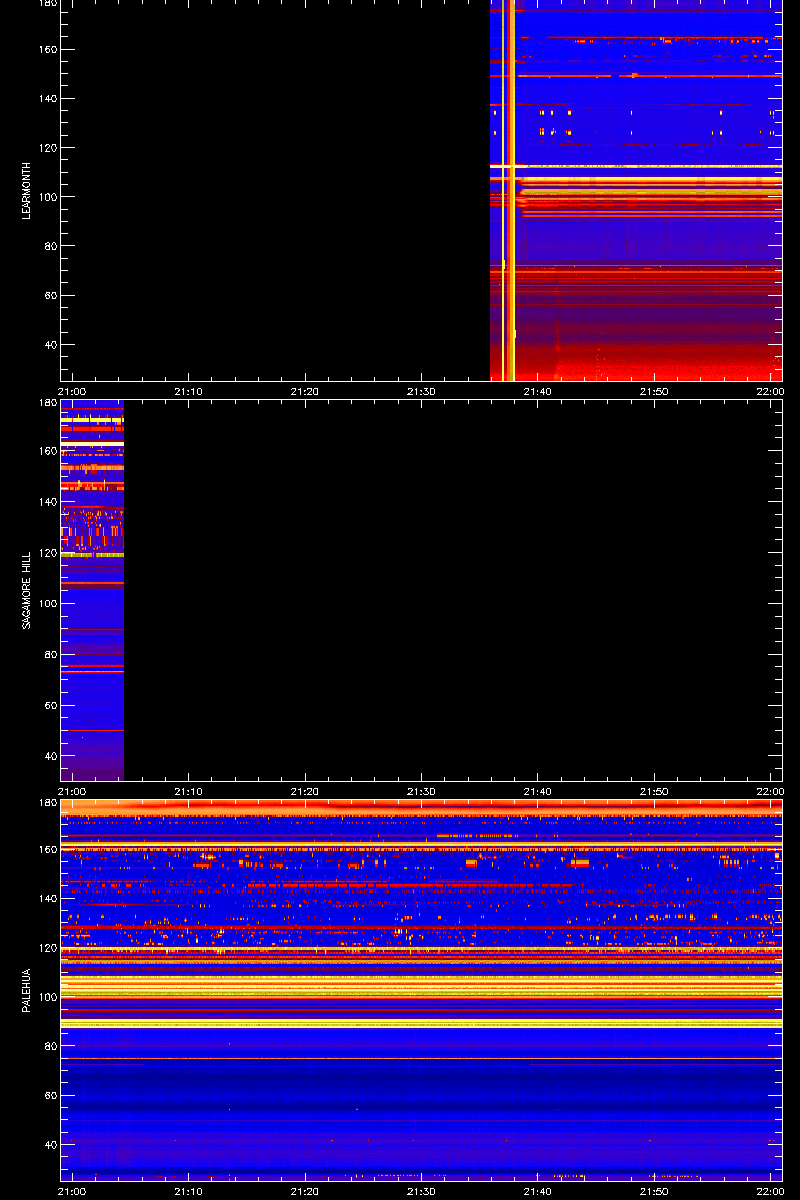Pick the 160 tick on Sagamore Hill axis

[47, 451]
